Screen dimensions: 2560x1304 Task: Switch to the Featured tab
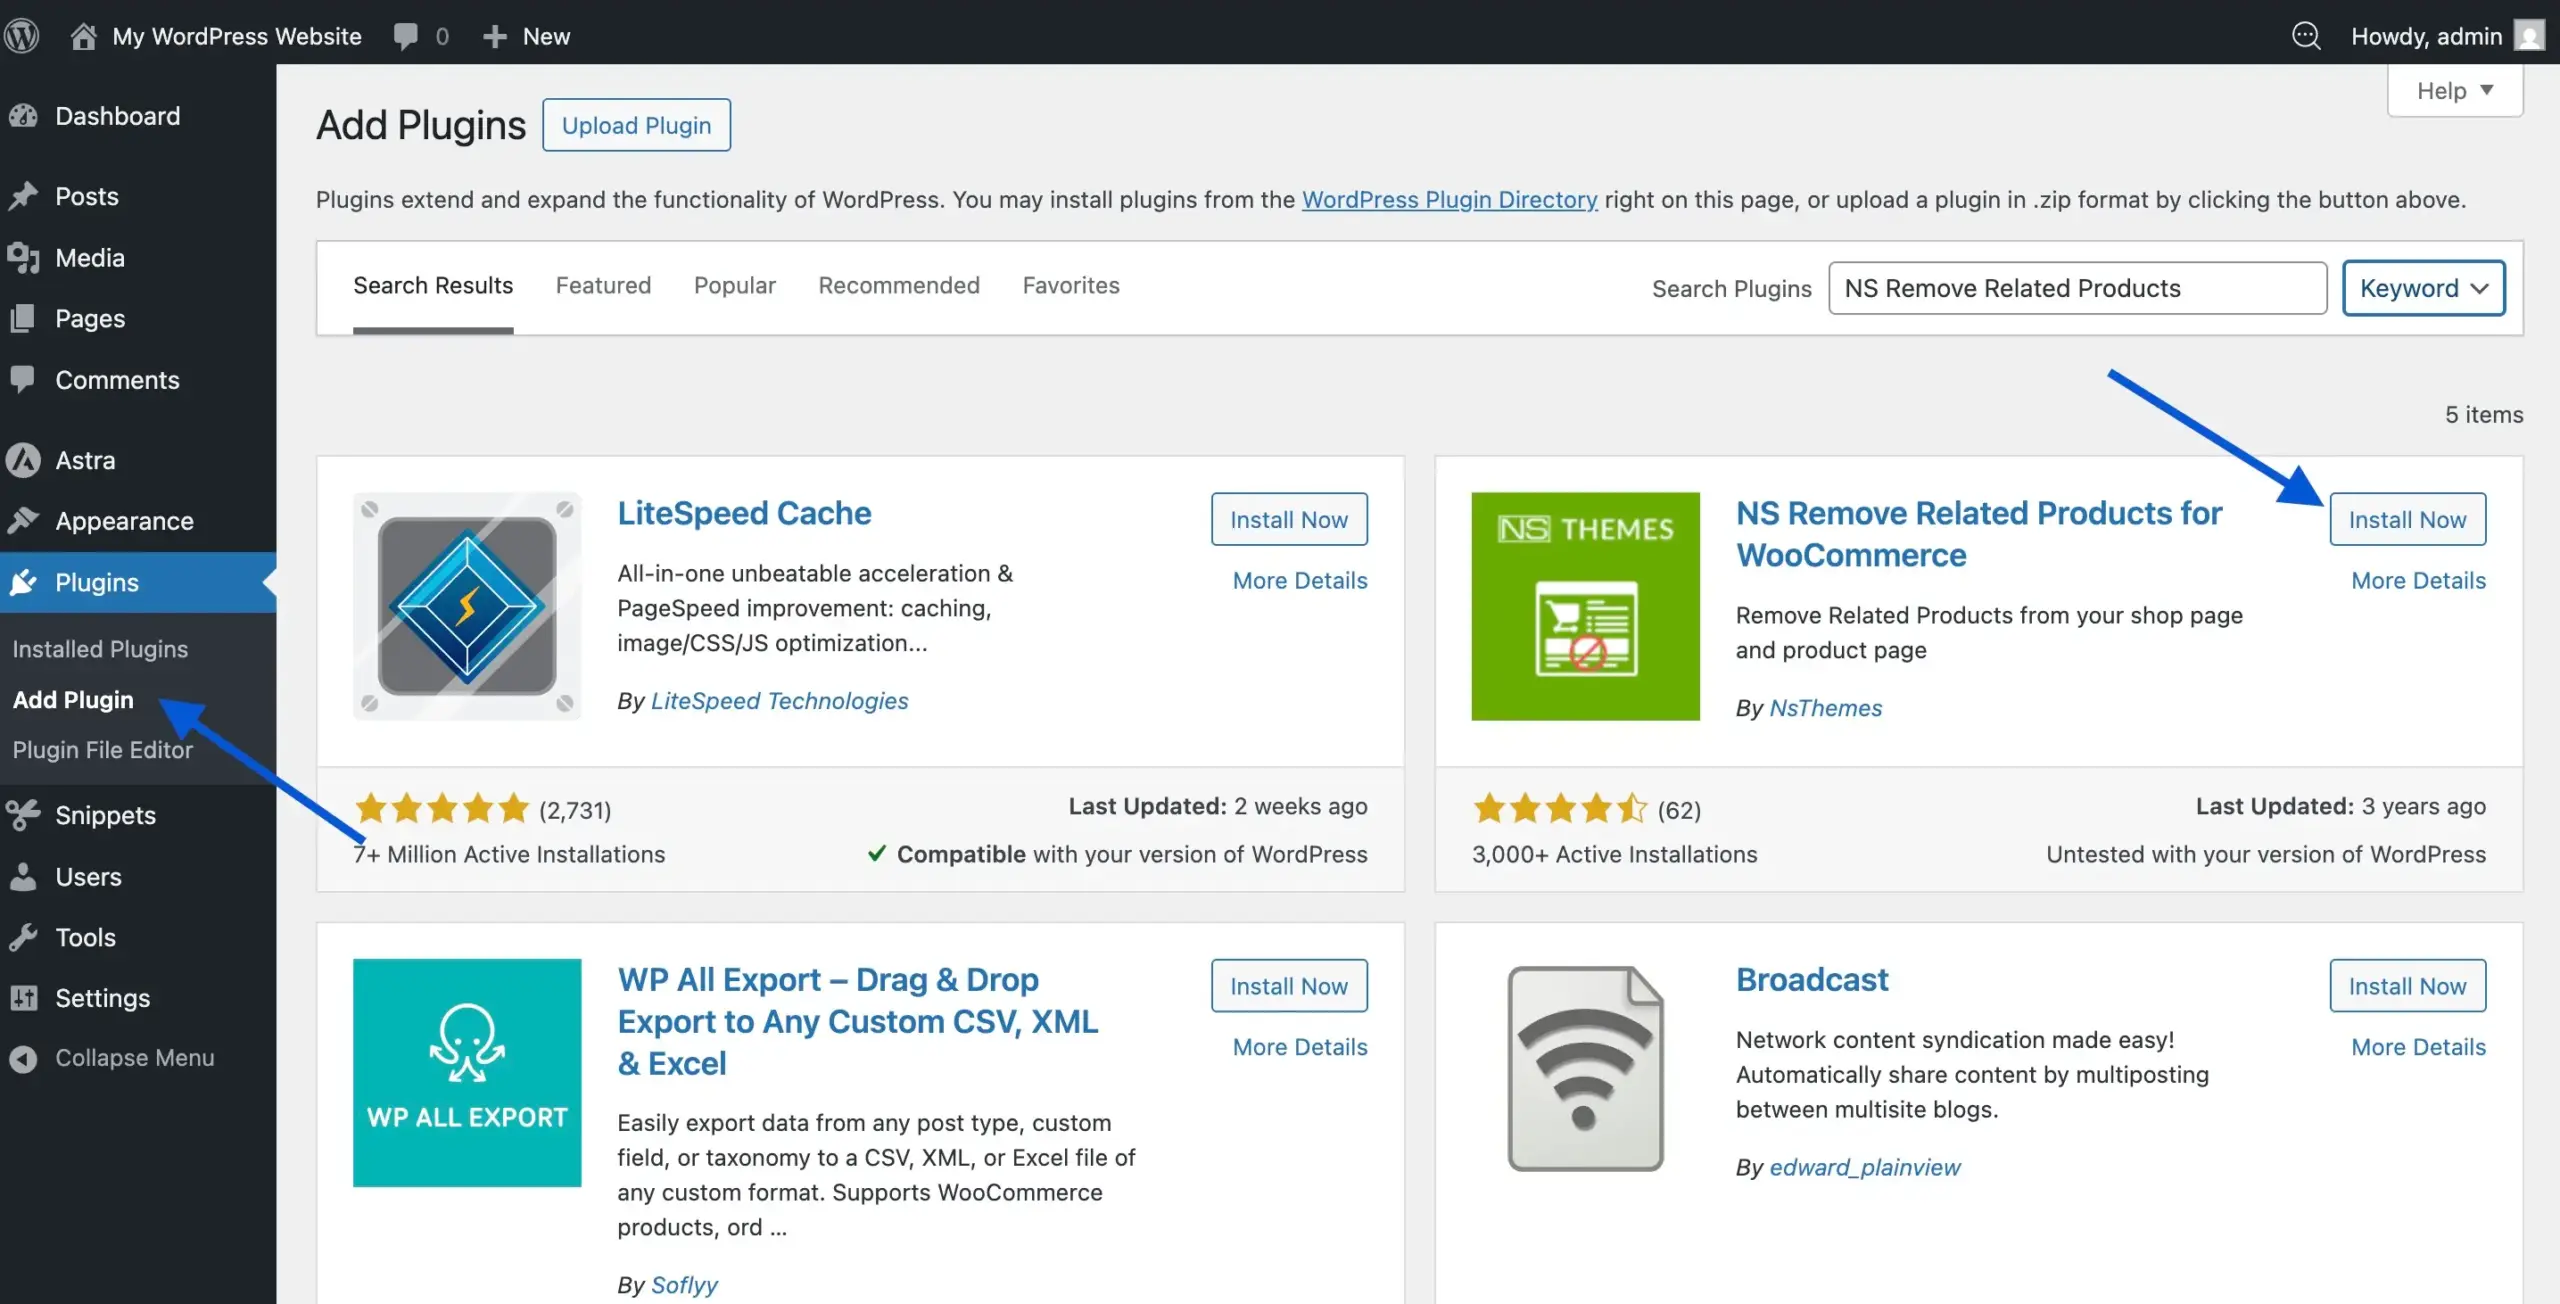[603, 286]
